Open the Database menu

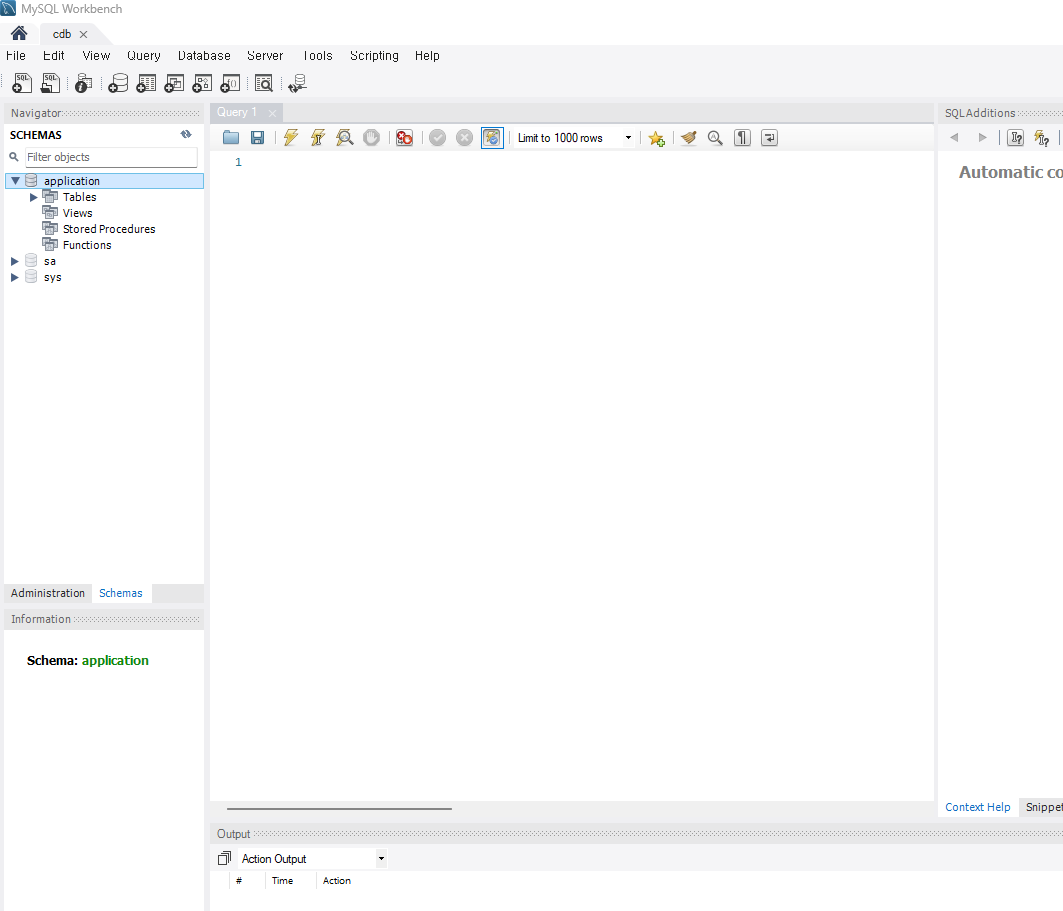click(204, 56)
